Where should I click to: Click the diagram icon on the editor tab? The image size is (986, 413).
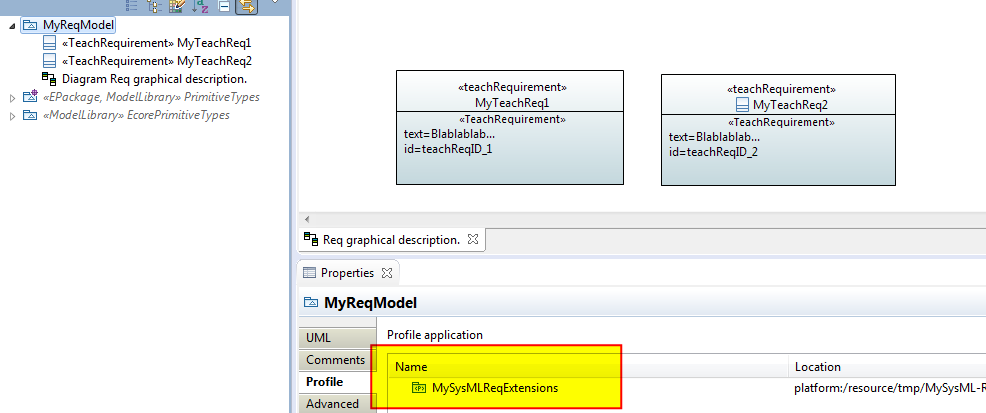(311, 239)
